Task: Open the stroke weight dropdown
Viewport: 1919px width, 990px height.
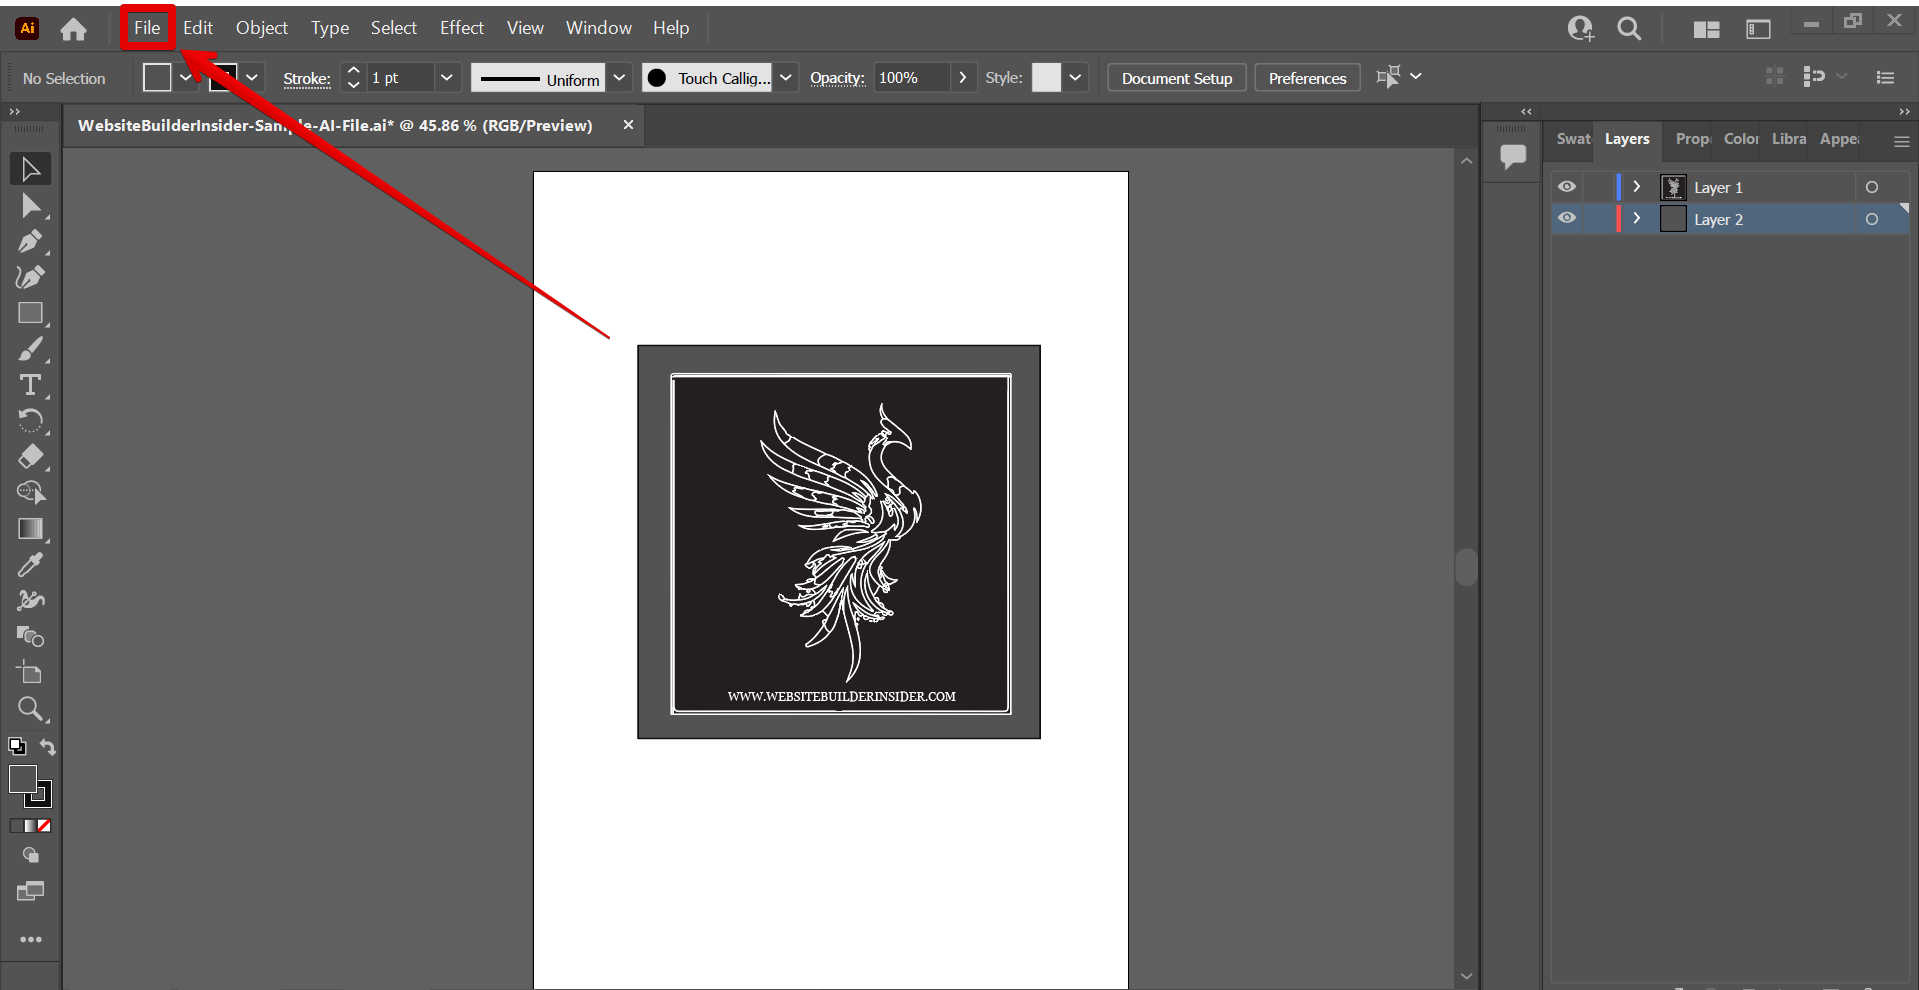Action: point(447,78)
